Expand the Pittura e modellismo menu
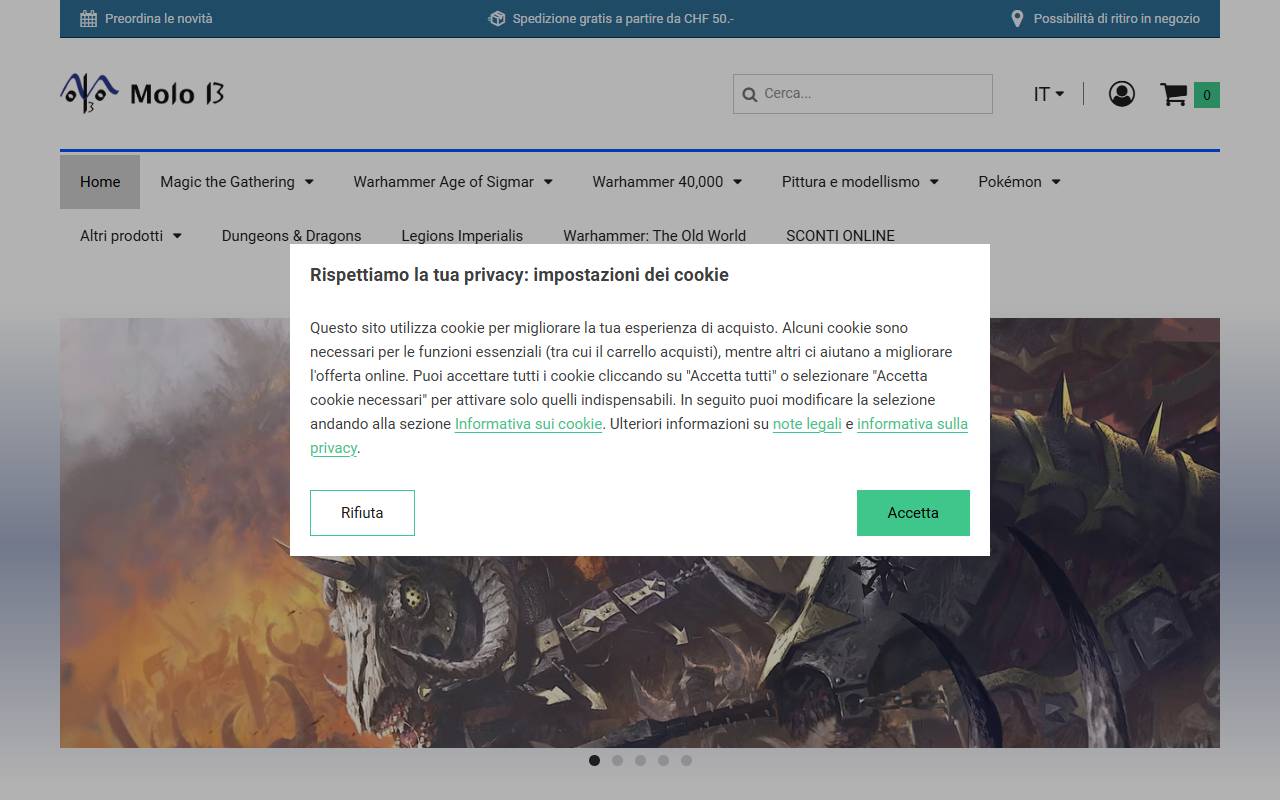This screenshot has width=1280, height=800. [860, 182]
